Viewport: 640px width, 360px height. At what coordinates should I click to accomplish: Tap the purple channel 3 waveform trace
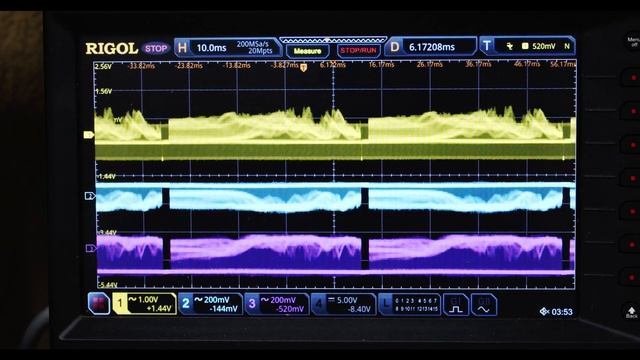click(x=335, y=254)
